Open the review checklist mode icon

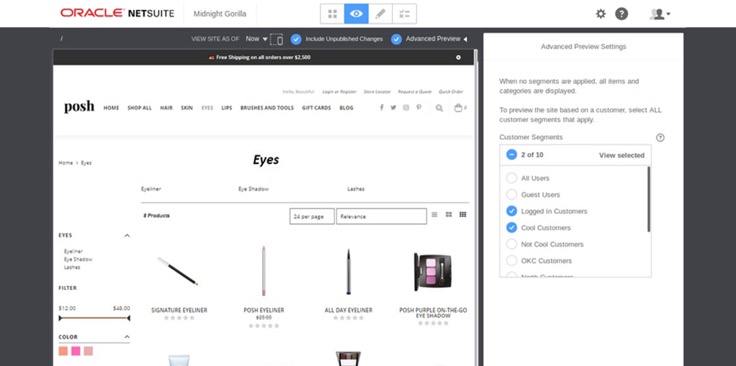[404, 14]
